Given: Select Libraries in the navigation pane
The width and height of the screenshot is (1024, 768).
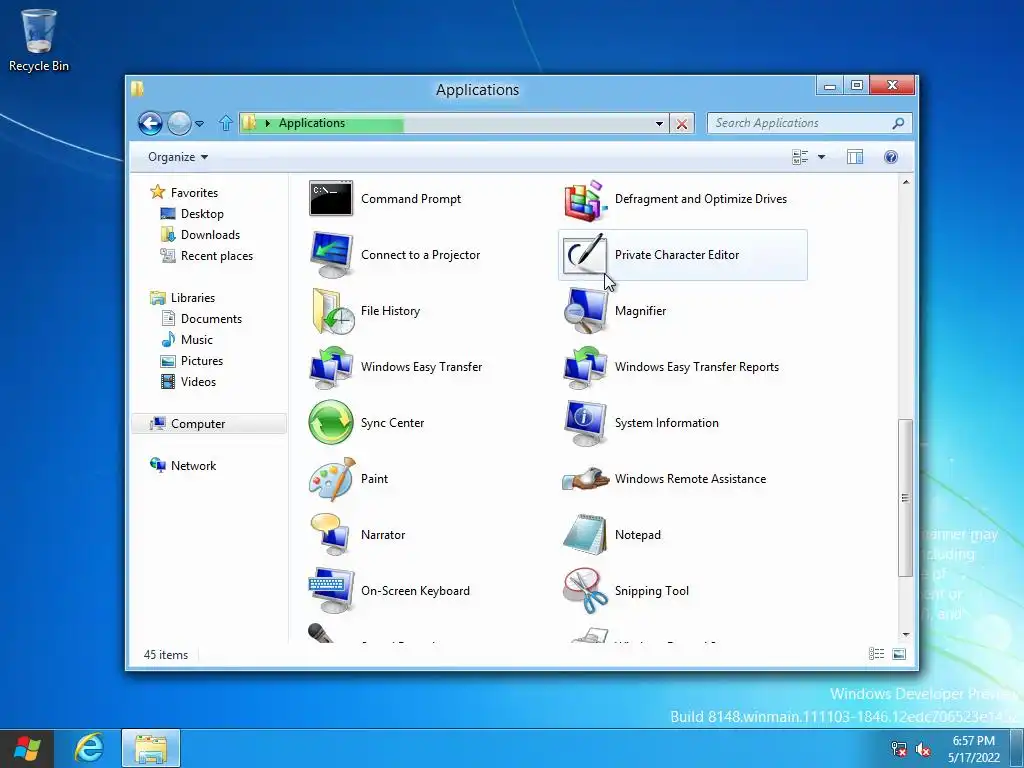Looking at the screenshot, I should pos(193,298).
